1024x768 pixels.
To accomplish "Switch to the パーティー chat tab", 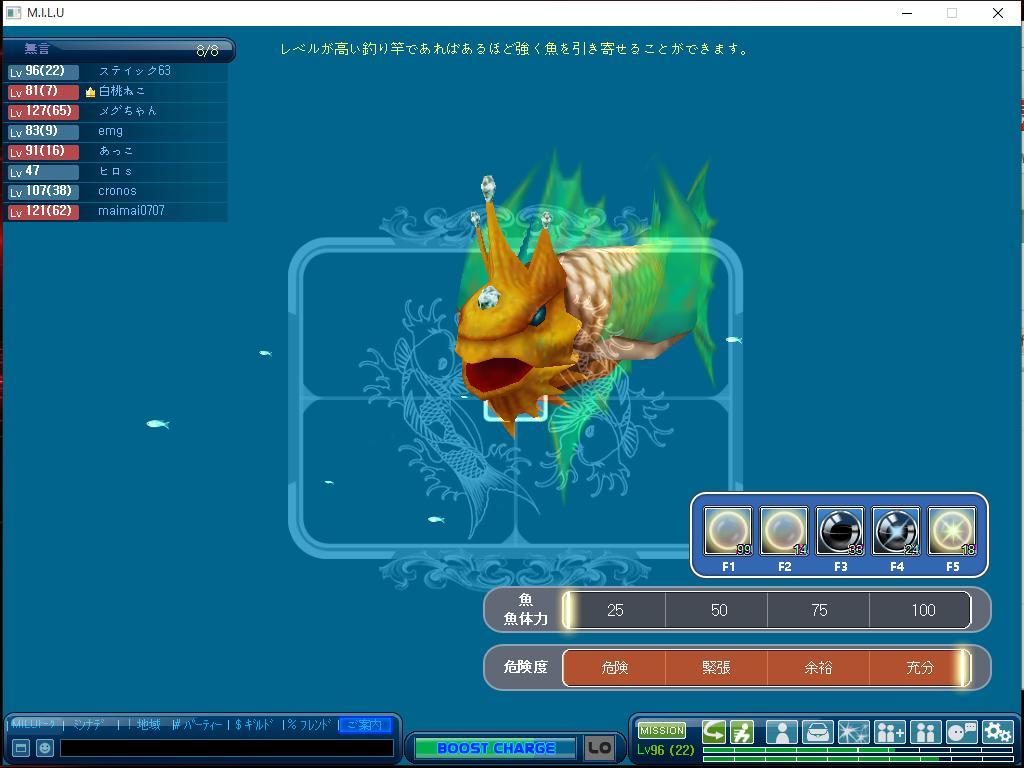I will (x=201, y=725).
